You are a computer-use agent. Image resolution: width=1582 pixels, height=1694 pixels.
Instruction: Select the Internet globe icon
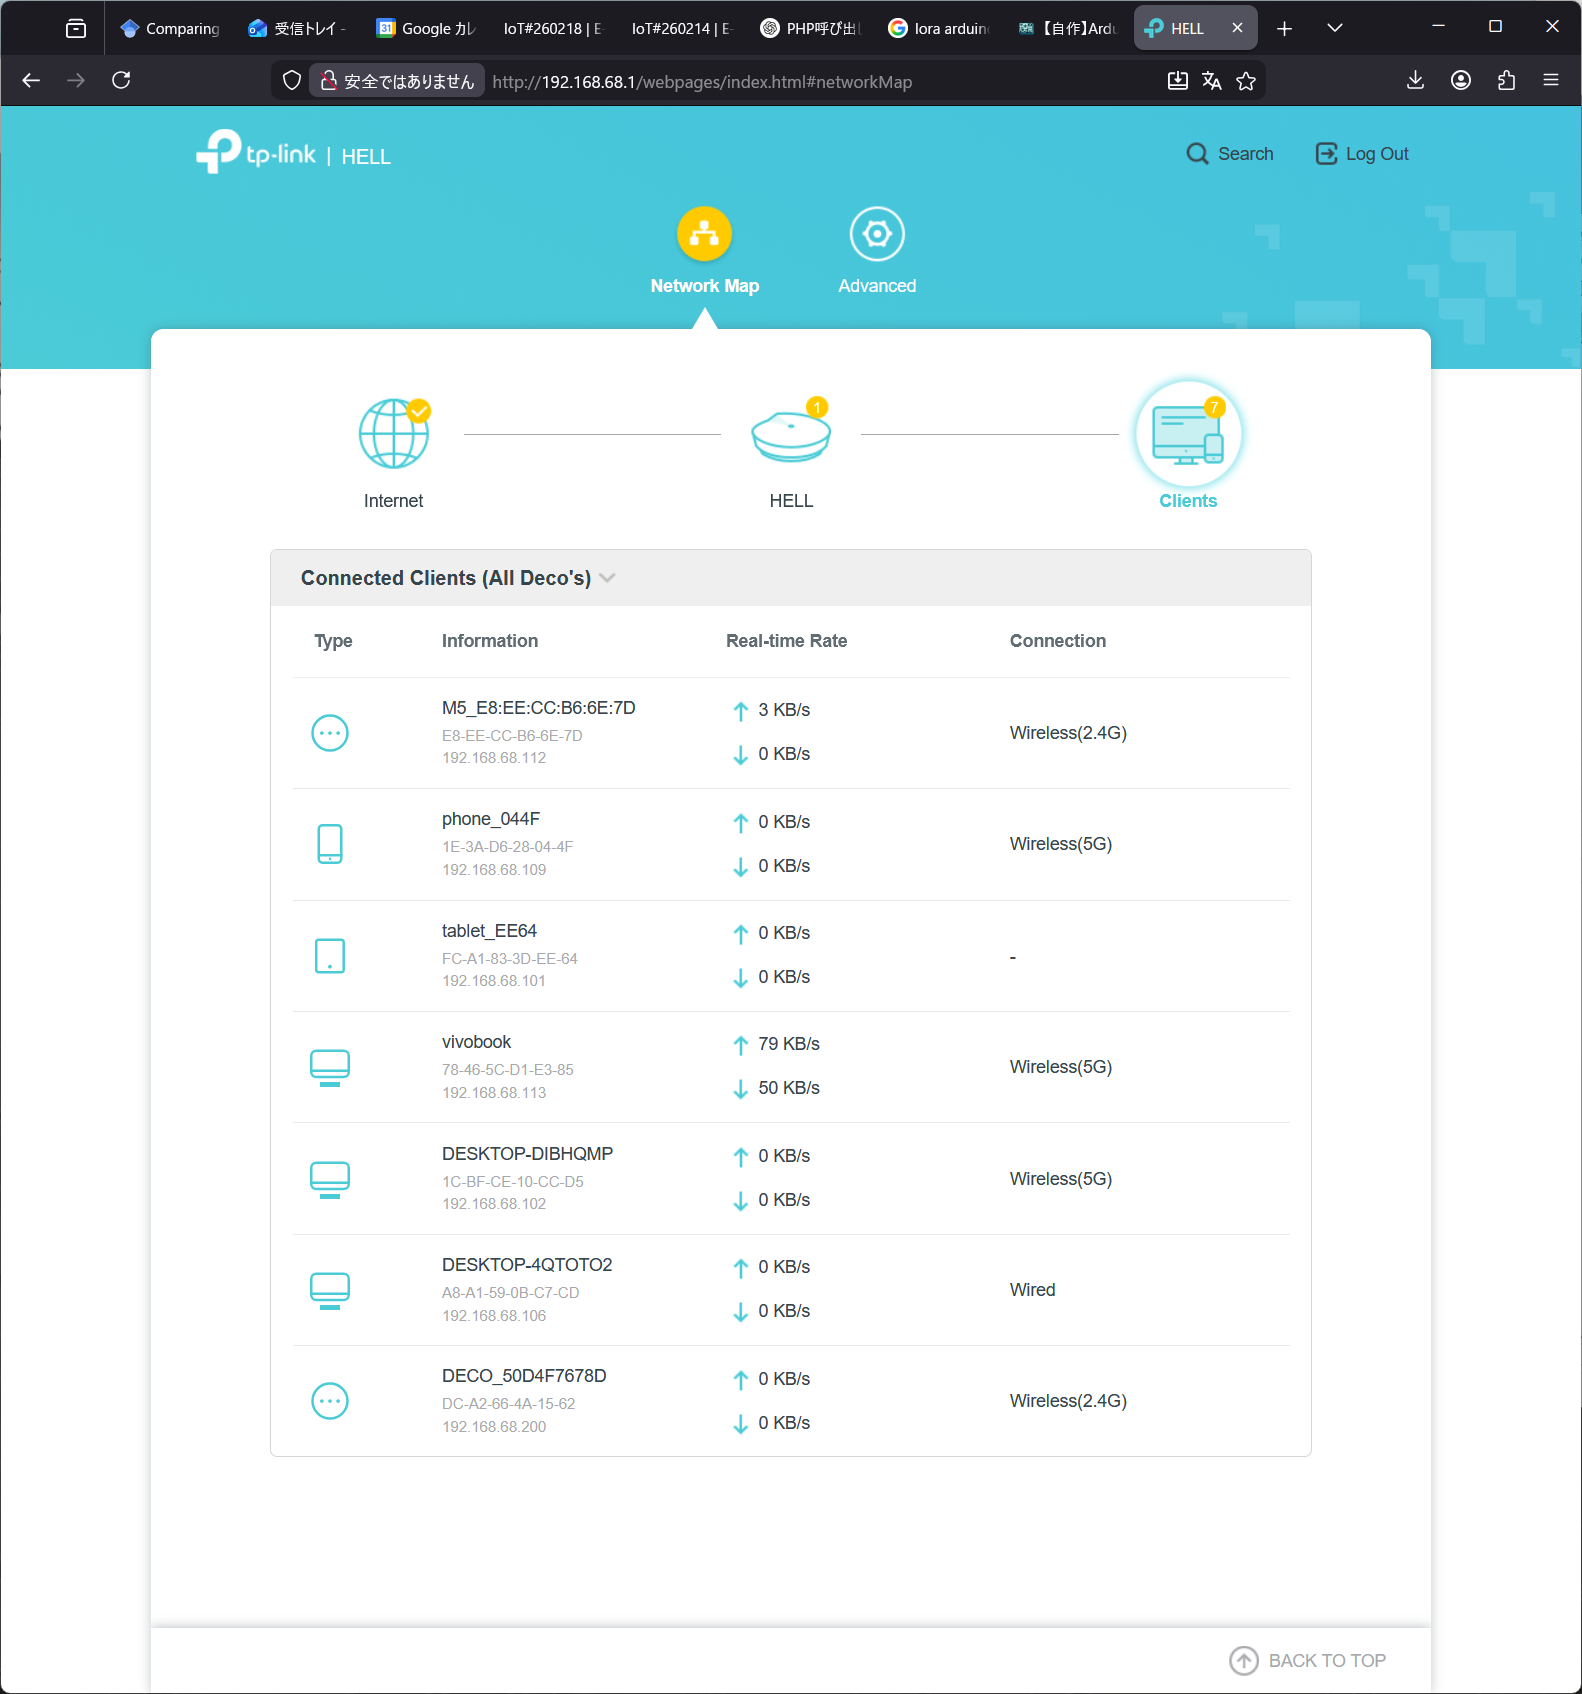pos(393,434)
